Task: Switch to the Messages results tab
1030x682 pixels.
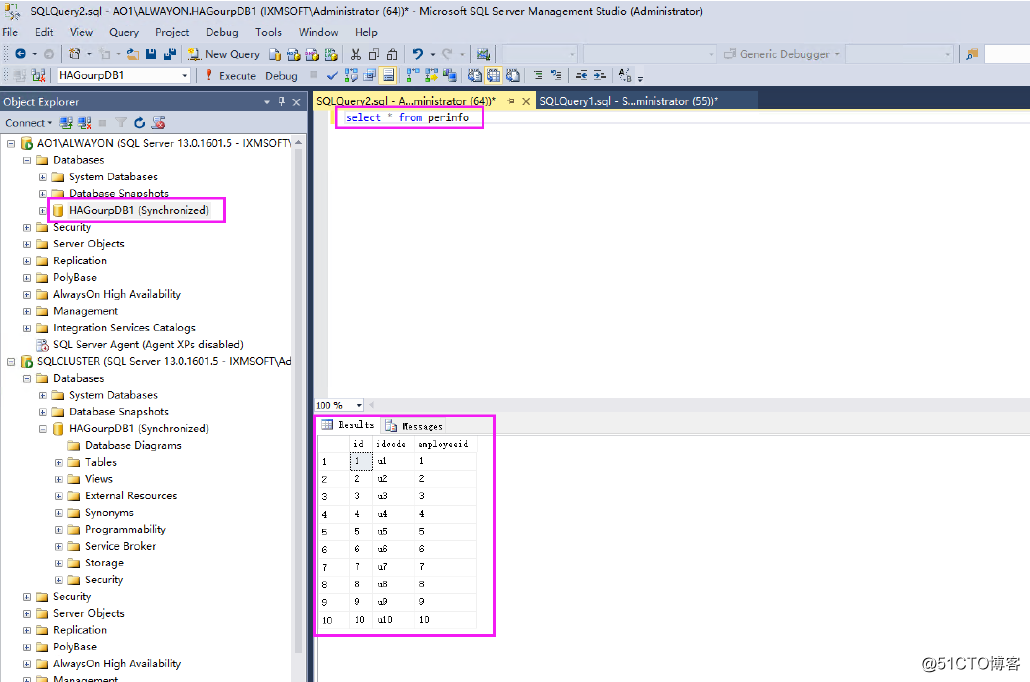Action: point(414,426)
